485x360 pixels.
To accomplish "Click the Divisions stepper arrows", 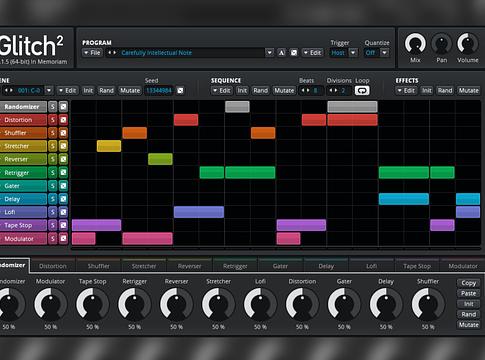I will (x=333, y=90).
